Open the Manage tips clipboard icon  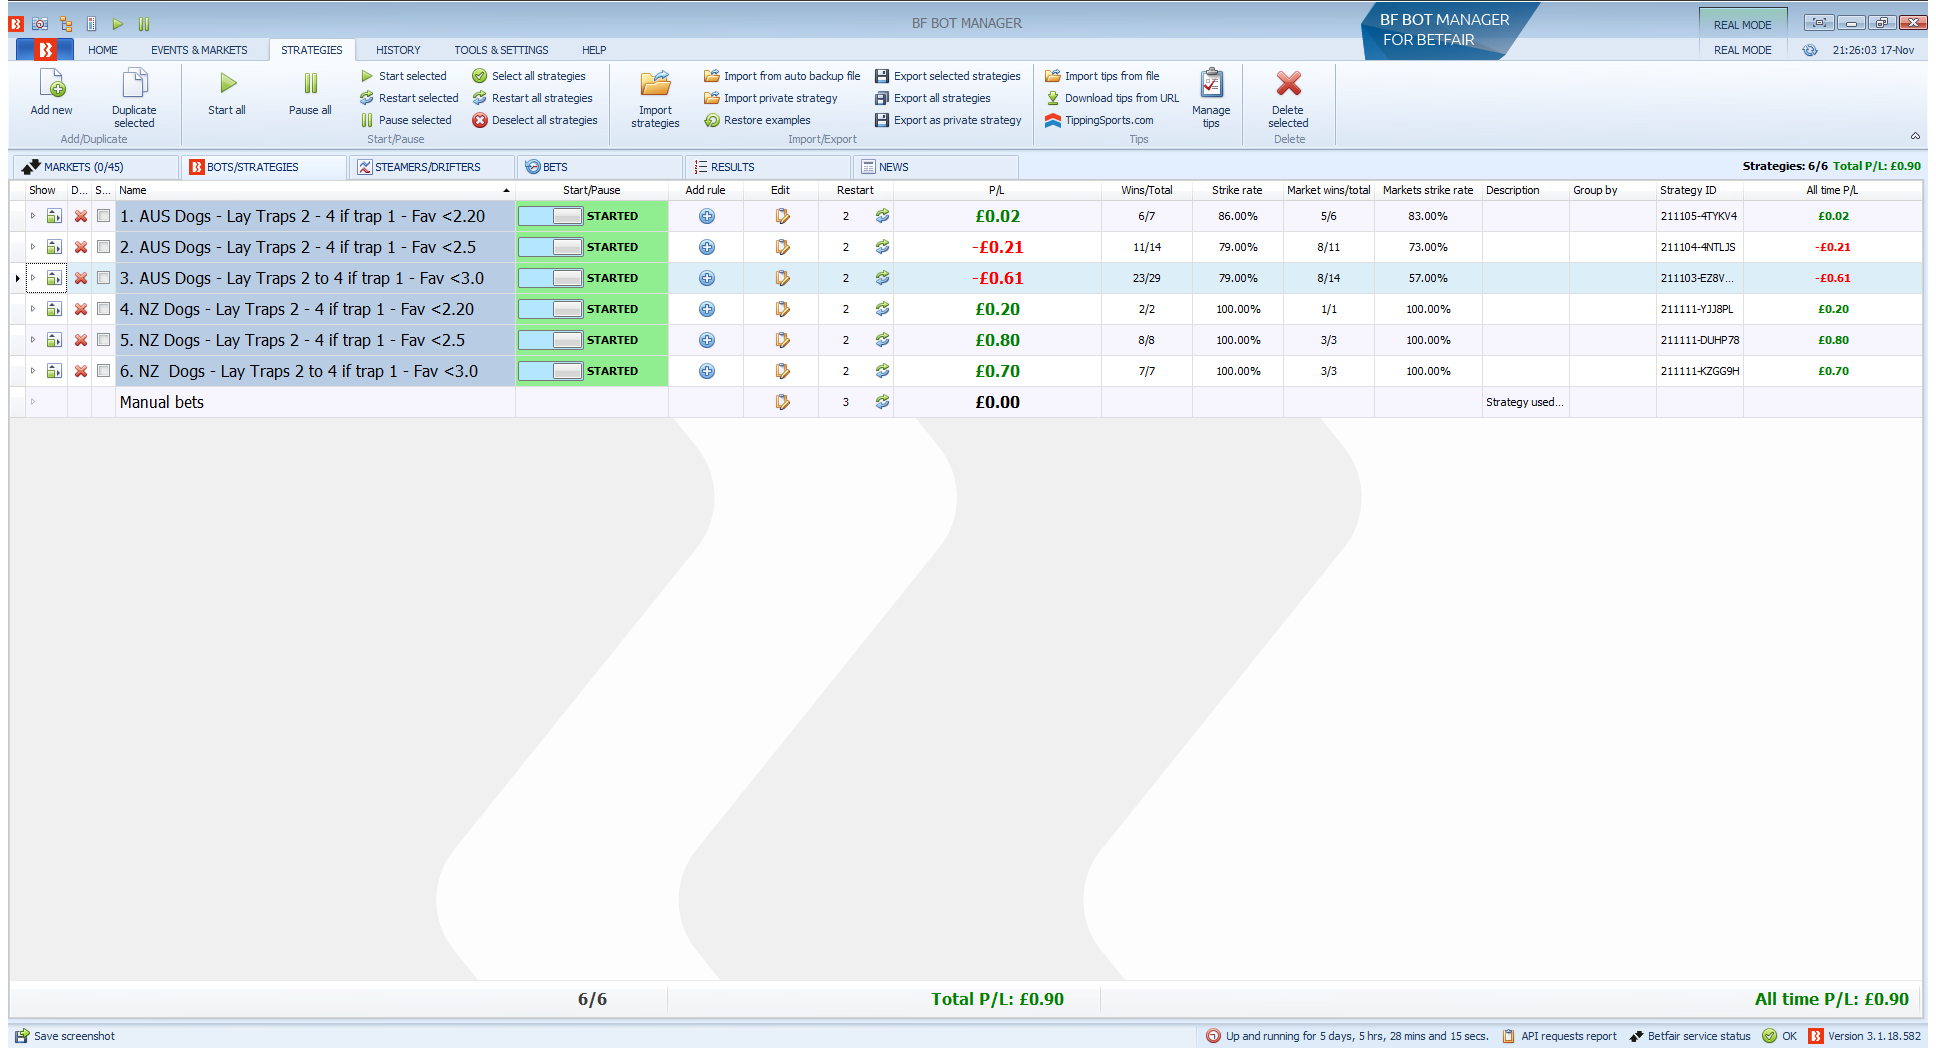tap(1211, 84)
